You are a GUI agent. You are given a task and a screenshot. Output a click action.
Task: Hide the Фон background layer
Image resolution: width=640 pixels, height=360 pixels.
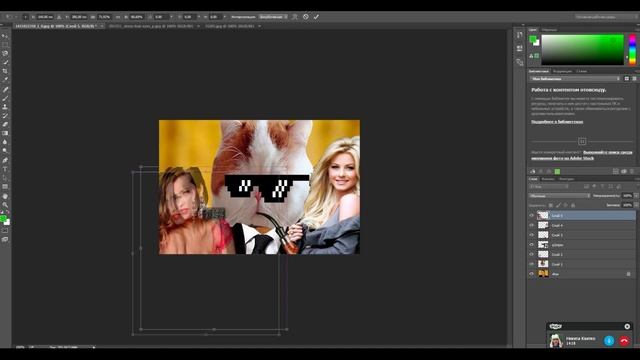tap(531, 274)
